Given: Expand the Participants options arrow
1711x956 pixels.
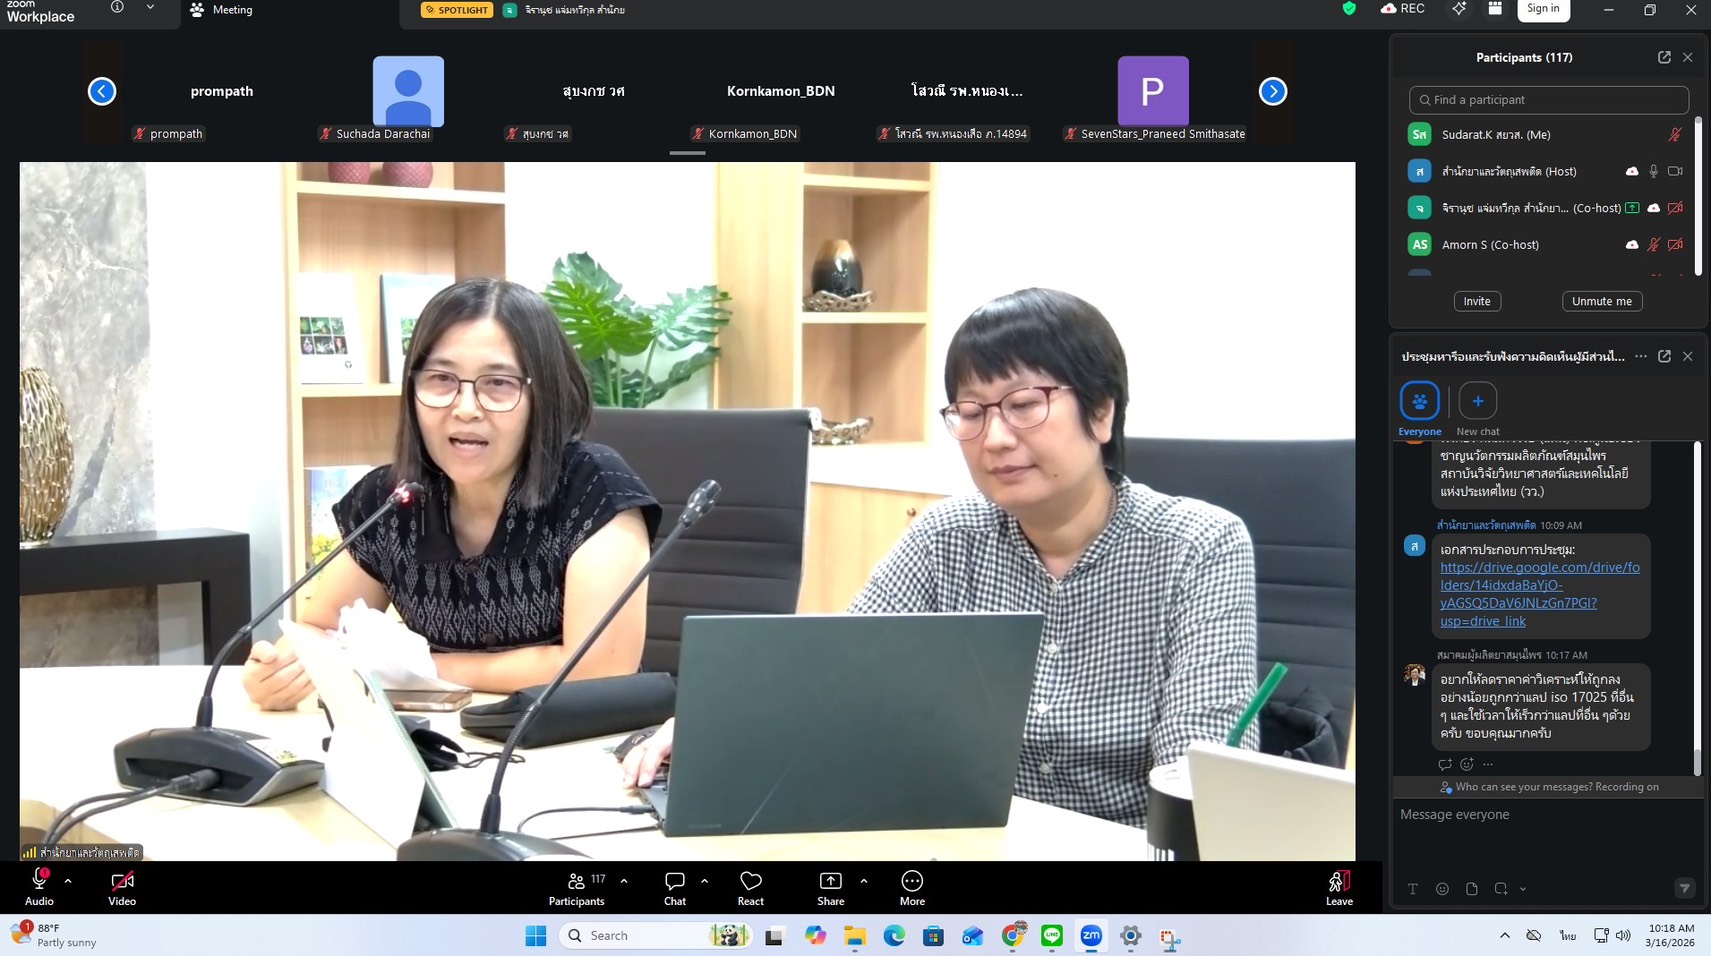Looking at the screenshot, I should (x=624, y=881).
